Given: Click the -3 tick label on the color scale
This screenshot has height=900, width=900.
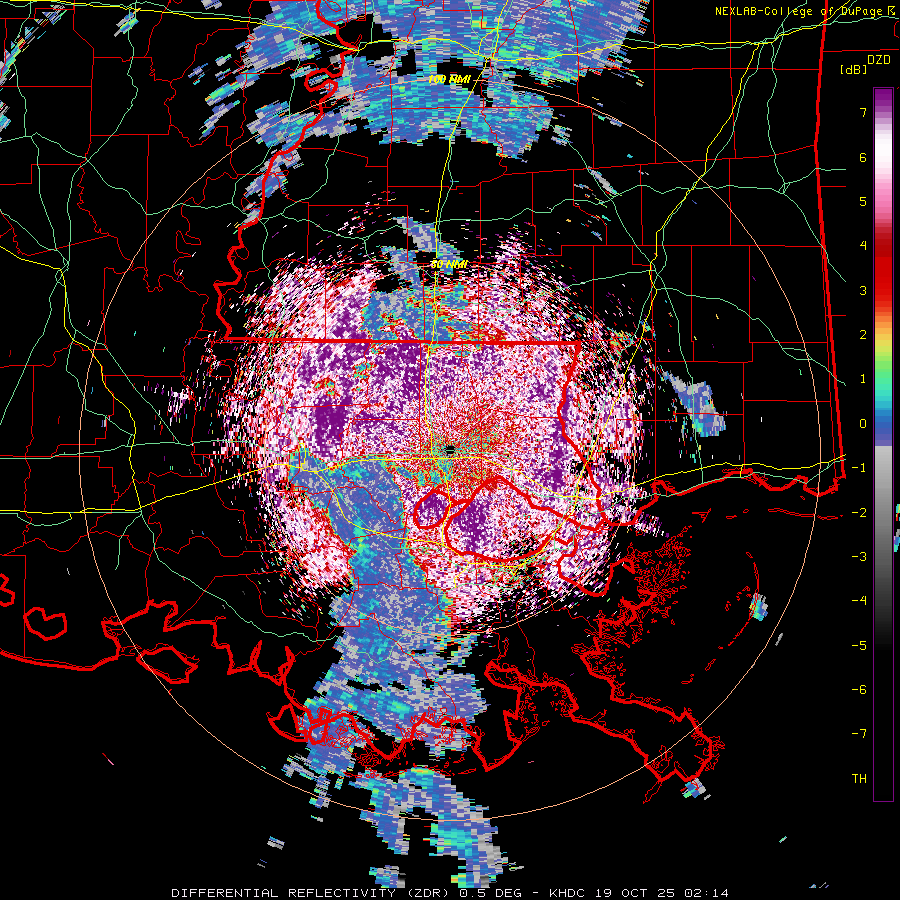Looking at the screenshot, I should (859, 557).
